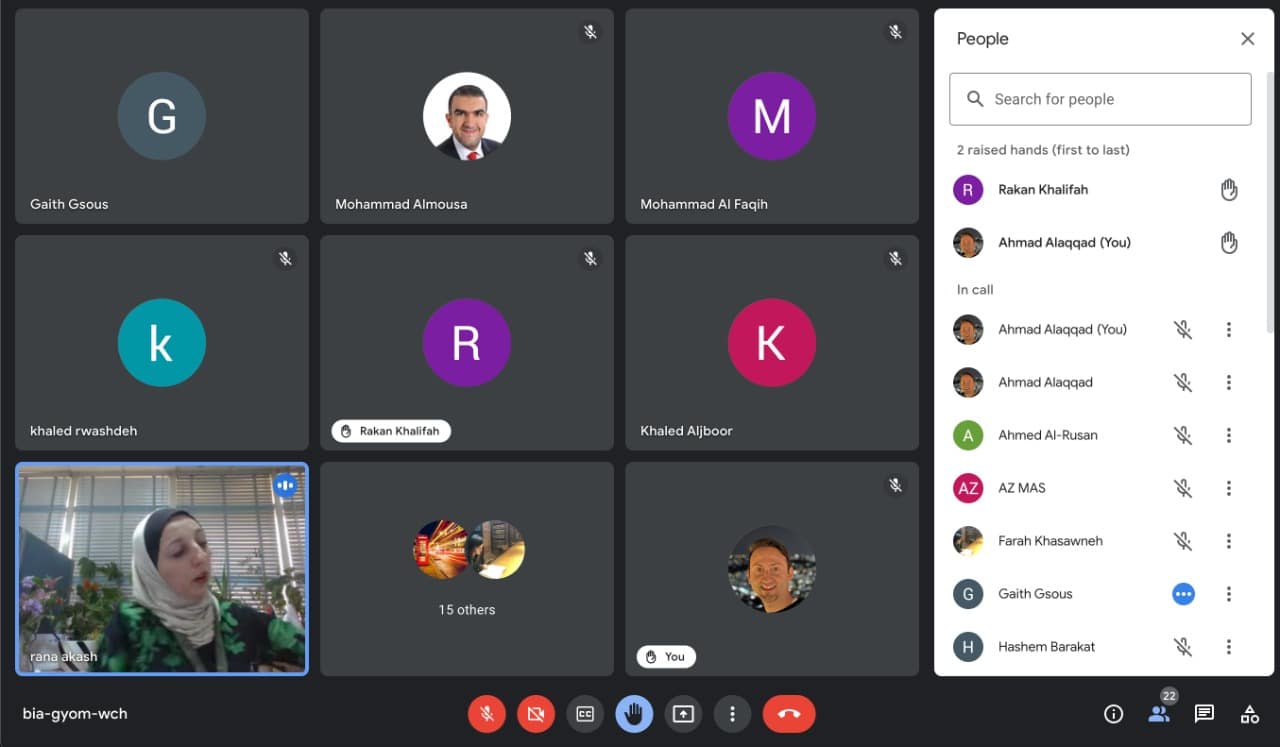Viewport: 1280px width, 747px height.
Task: Open more options in the bottom toolbar
Action: [732, 714]
